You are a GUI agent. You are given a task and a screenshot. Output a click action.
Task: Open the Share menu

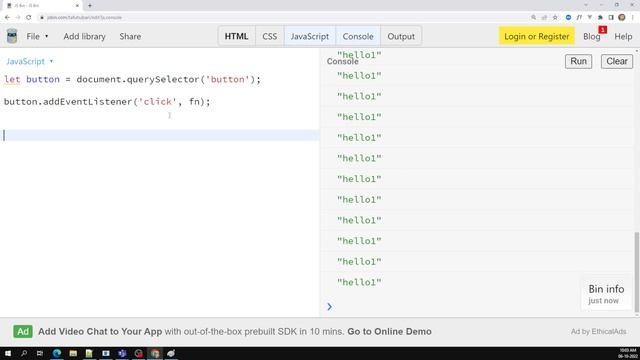point(130,36)
